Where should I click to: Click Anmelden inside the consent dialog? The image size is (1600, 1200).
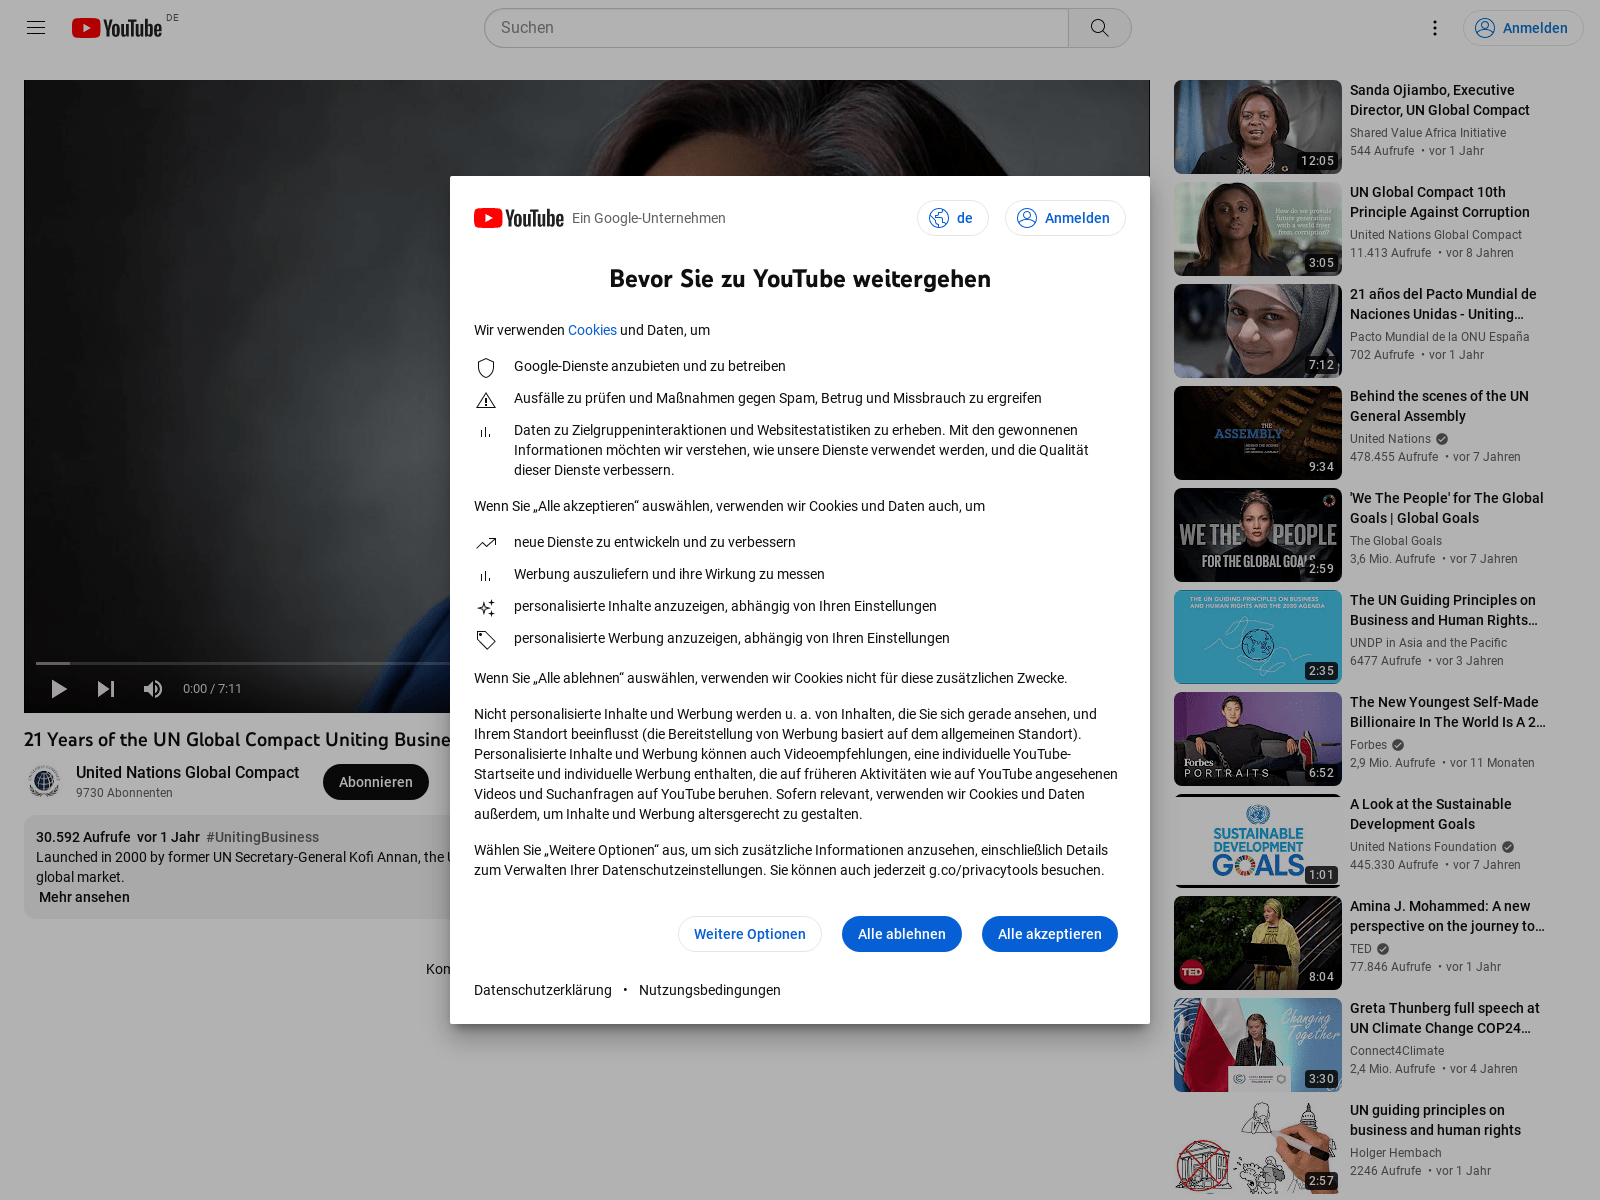point(1065,218)
